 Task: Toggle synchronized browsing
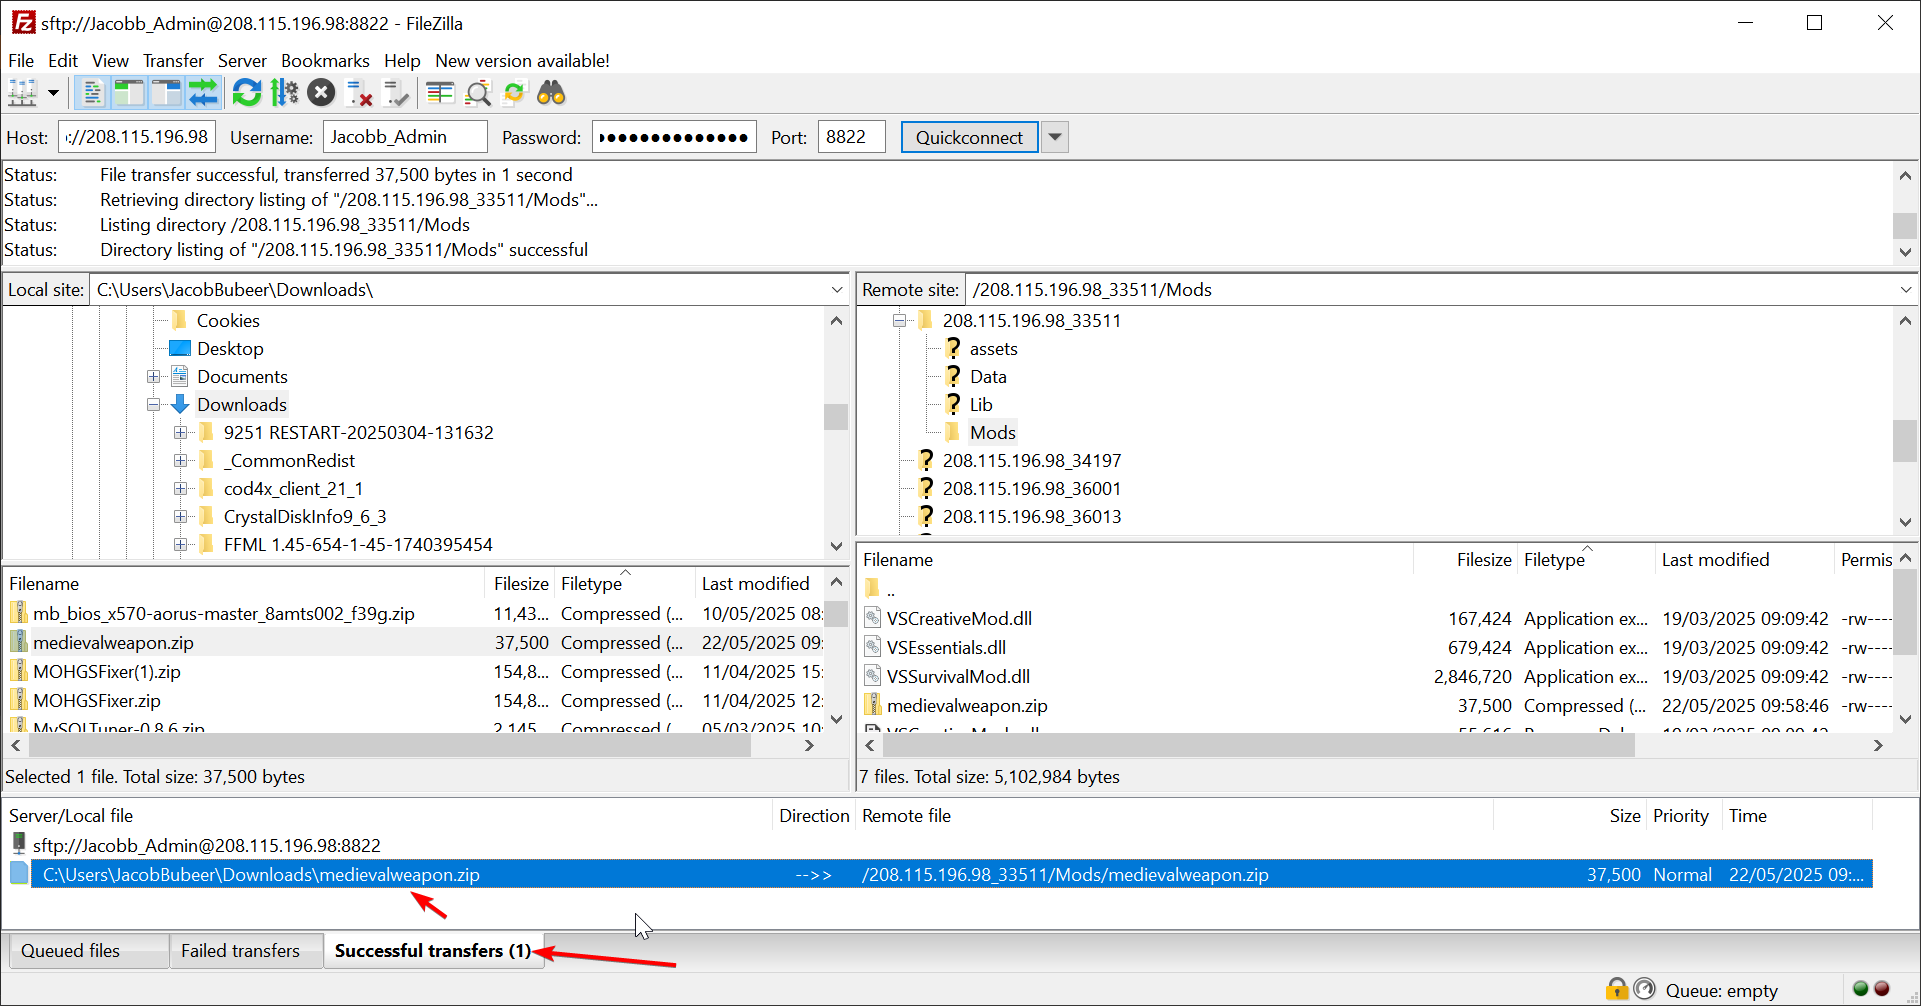(514, 94)
